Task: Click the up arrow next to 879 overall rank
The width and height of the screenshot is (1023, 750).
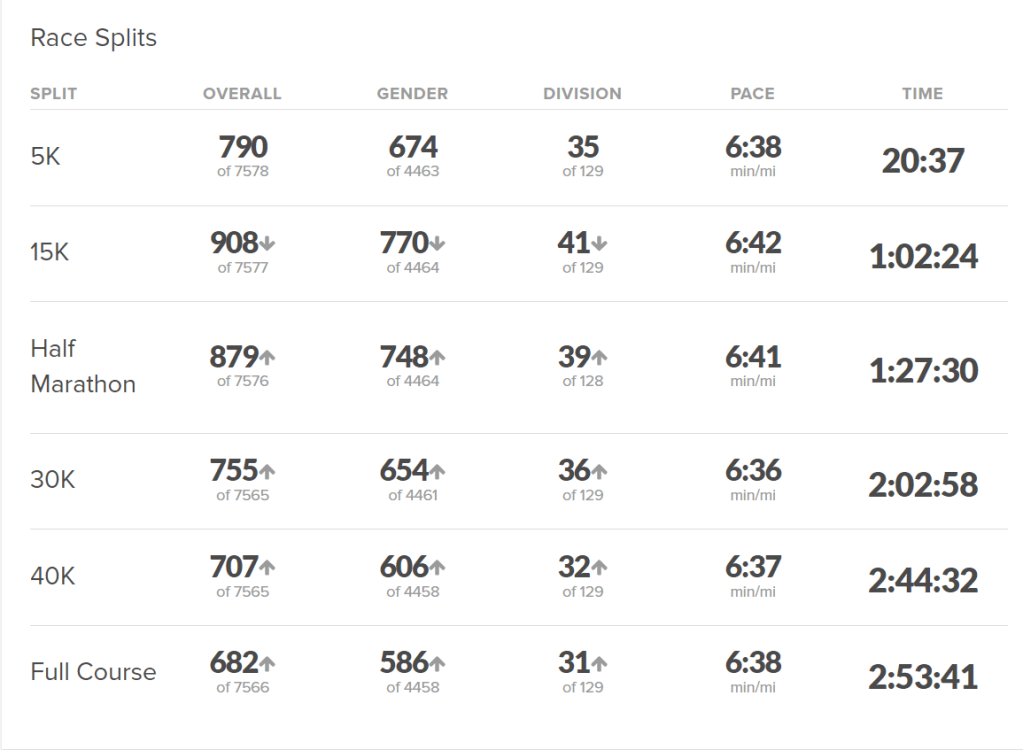Action: [x=267, y=358]
